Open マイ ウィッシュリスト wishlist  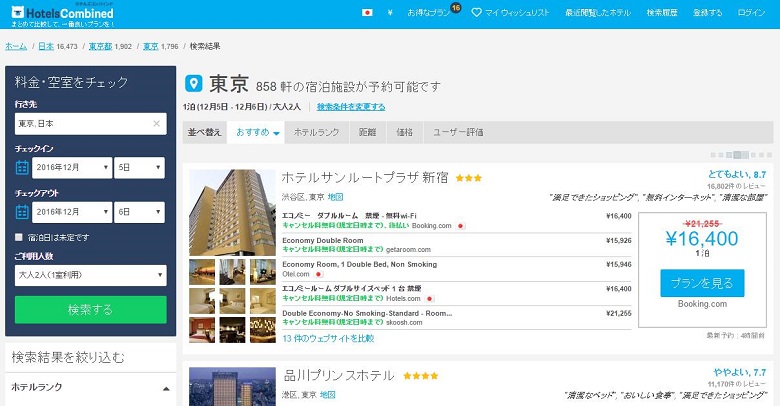click(x=510, y=13)
